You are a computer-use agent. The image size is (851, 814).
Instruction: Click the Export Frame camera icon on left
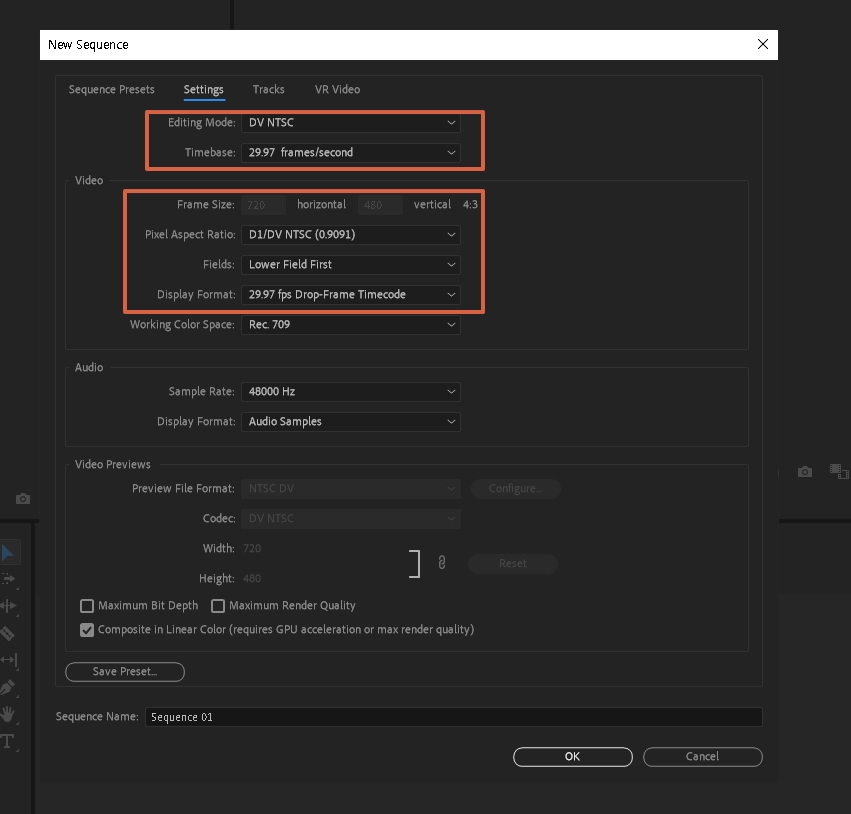pyautogui.click(x=23, y=499)
